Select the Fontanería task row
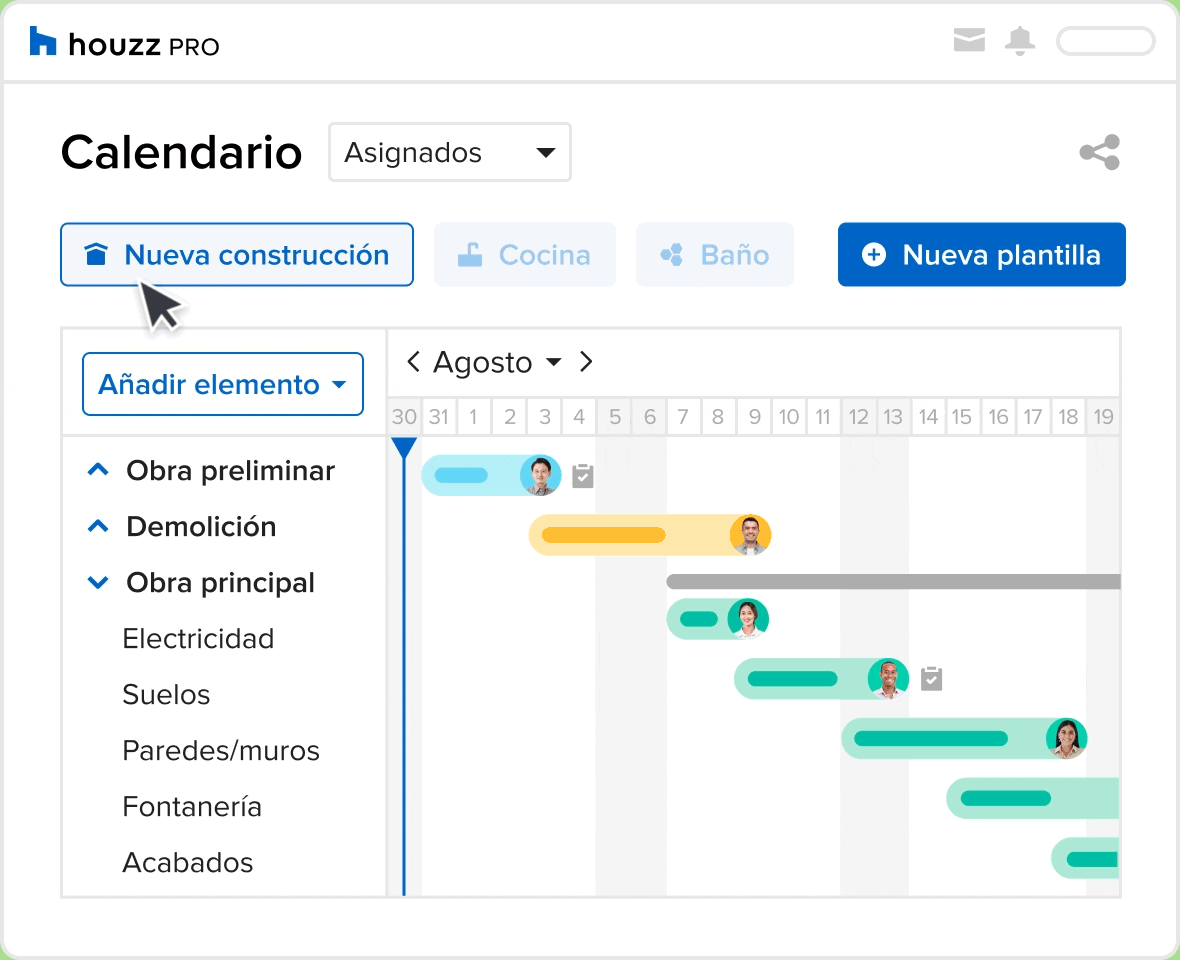This screenshot has width=1180, height=960. point(192,806)
